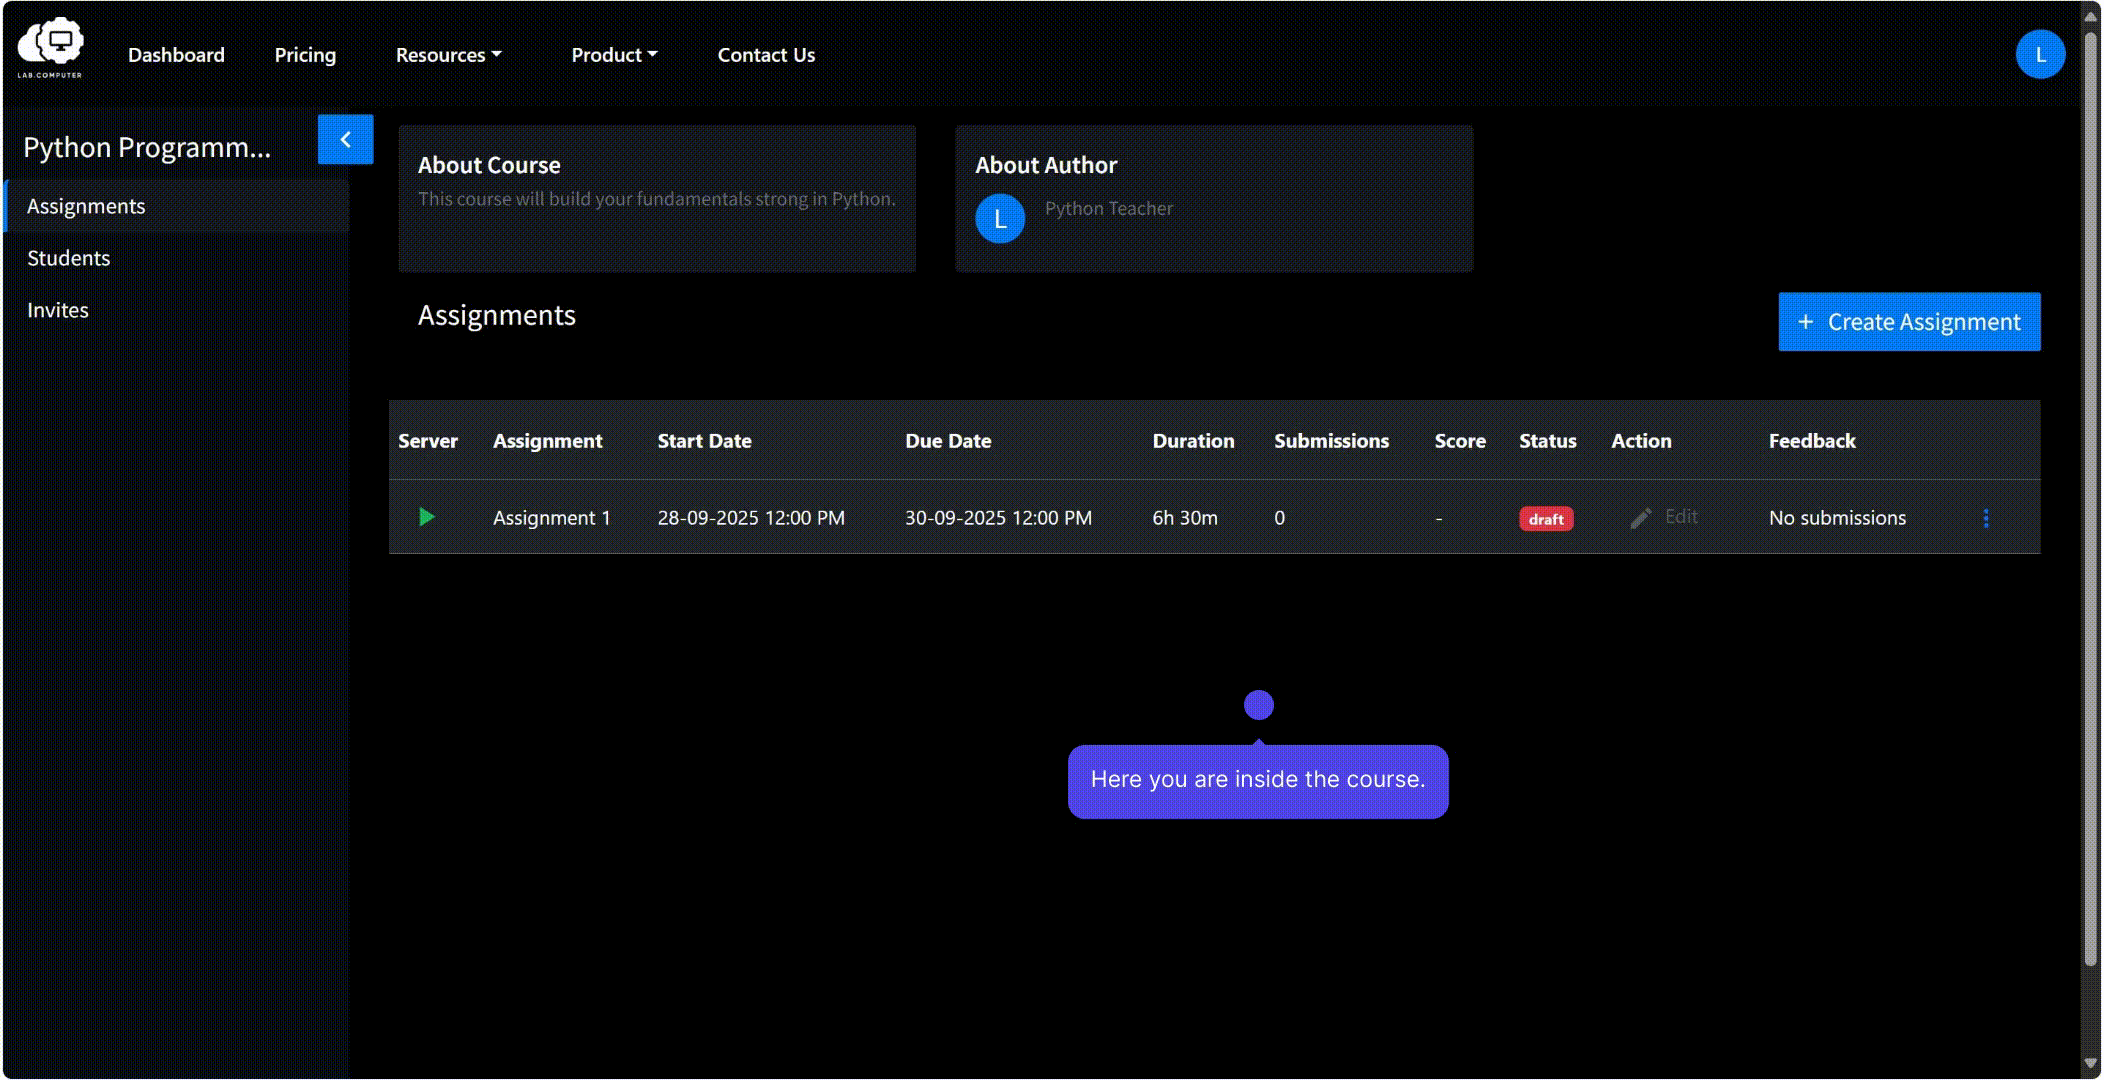Click the 6h 30m duration value
Viewport: 2104px width, 1080px height.
1185,518
